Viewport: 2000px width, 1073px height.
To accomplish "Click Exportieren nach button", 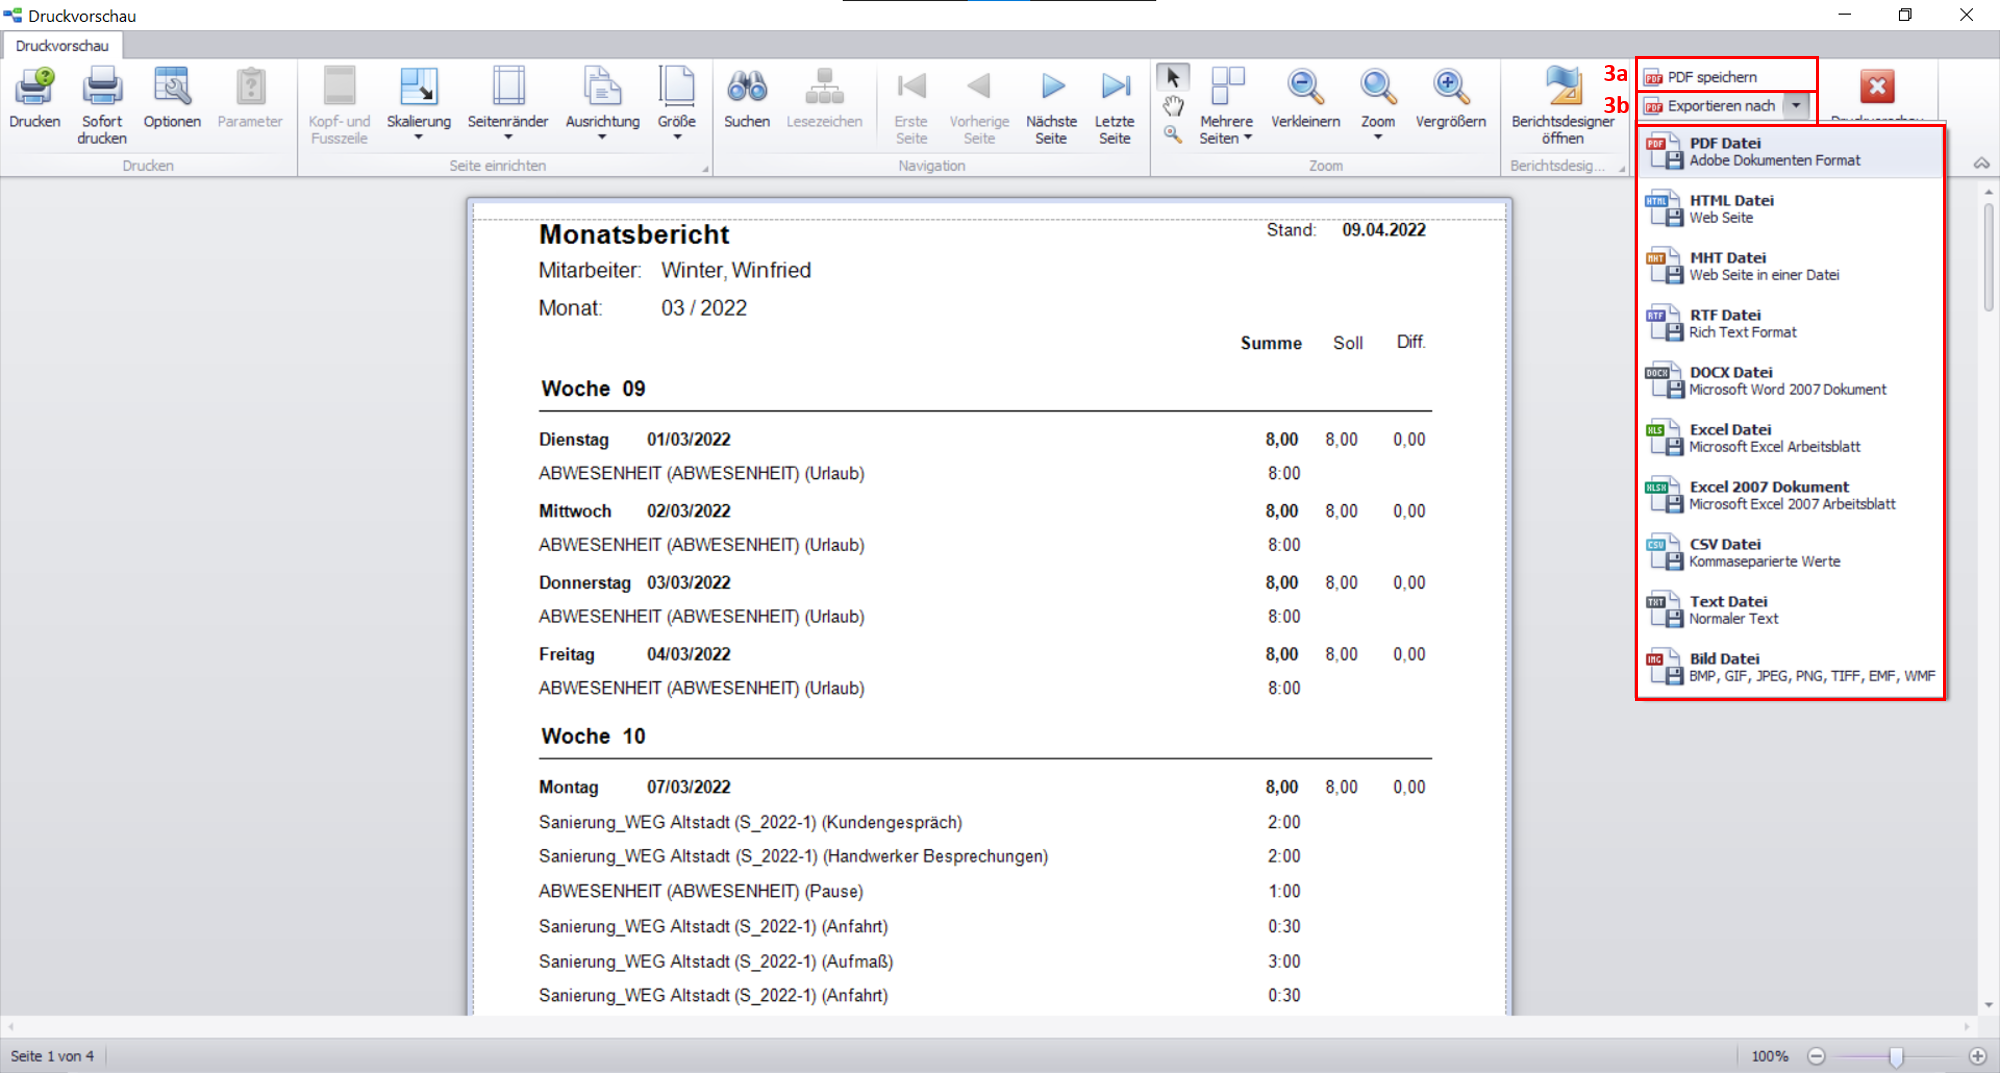I will 1711,106.
